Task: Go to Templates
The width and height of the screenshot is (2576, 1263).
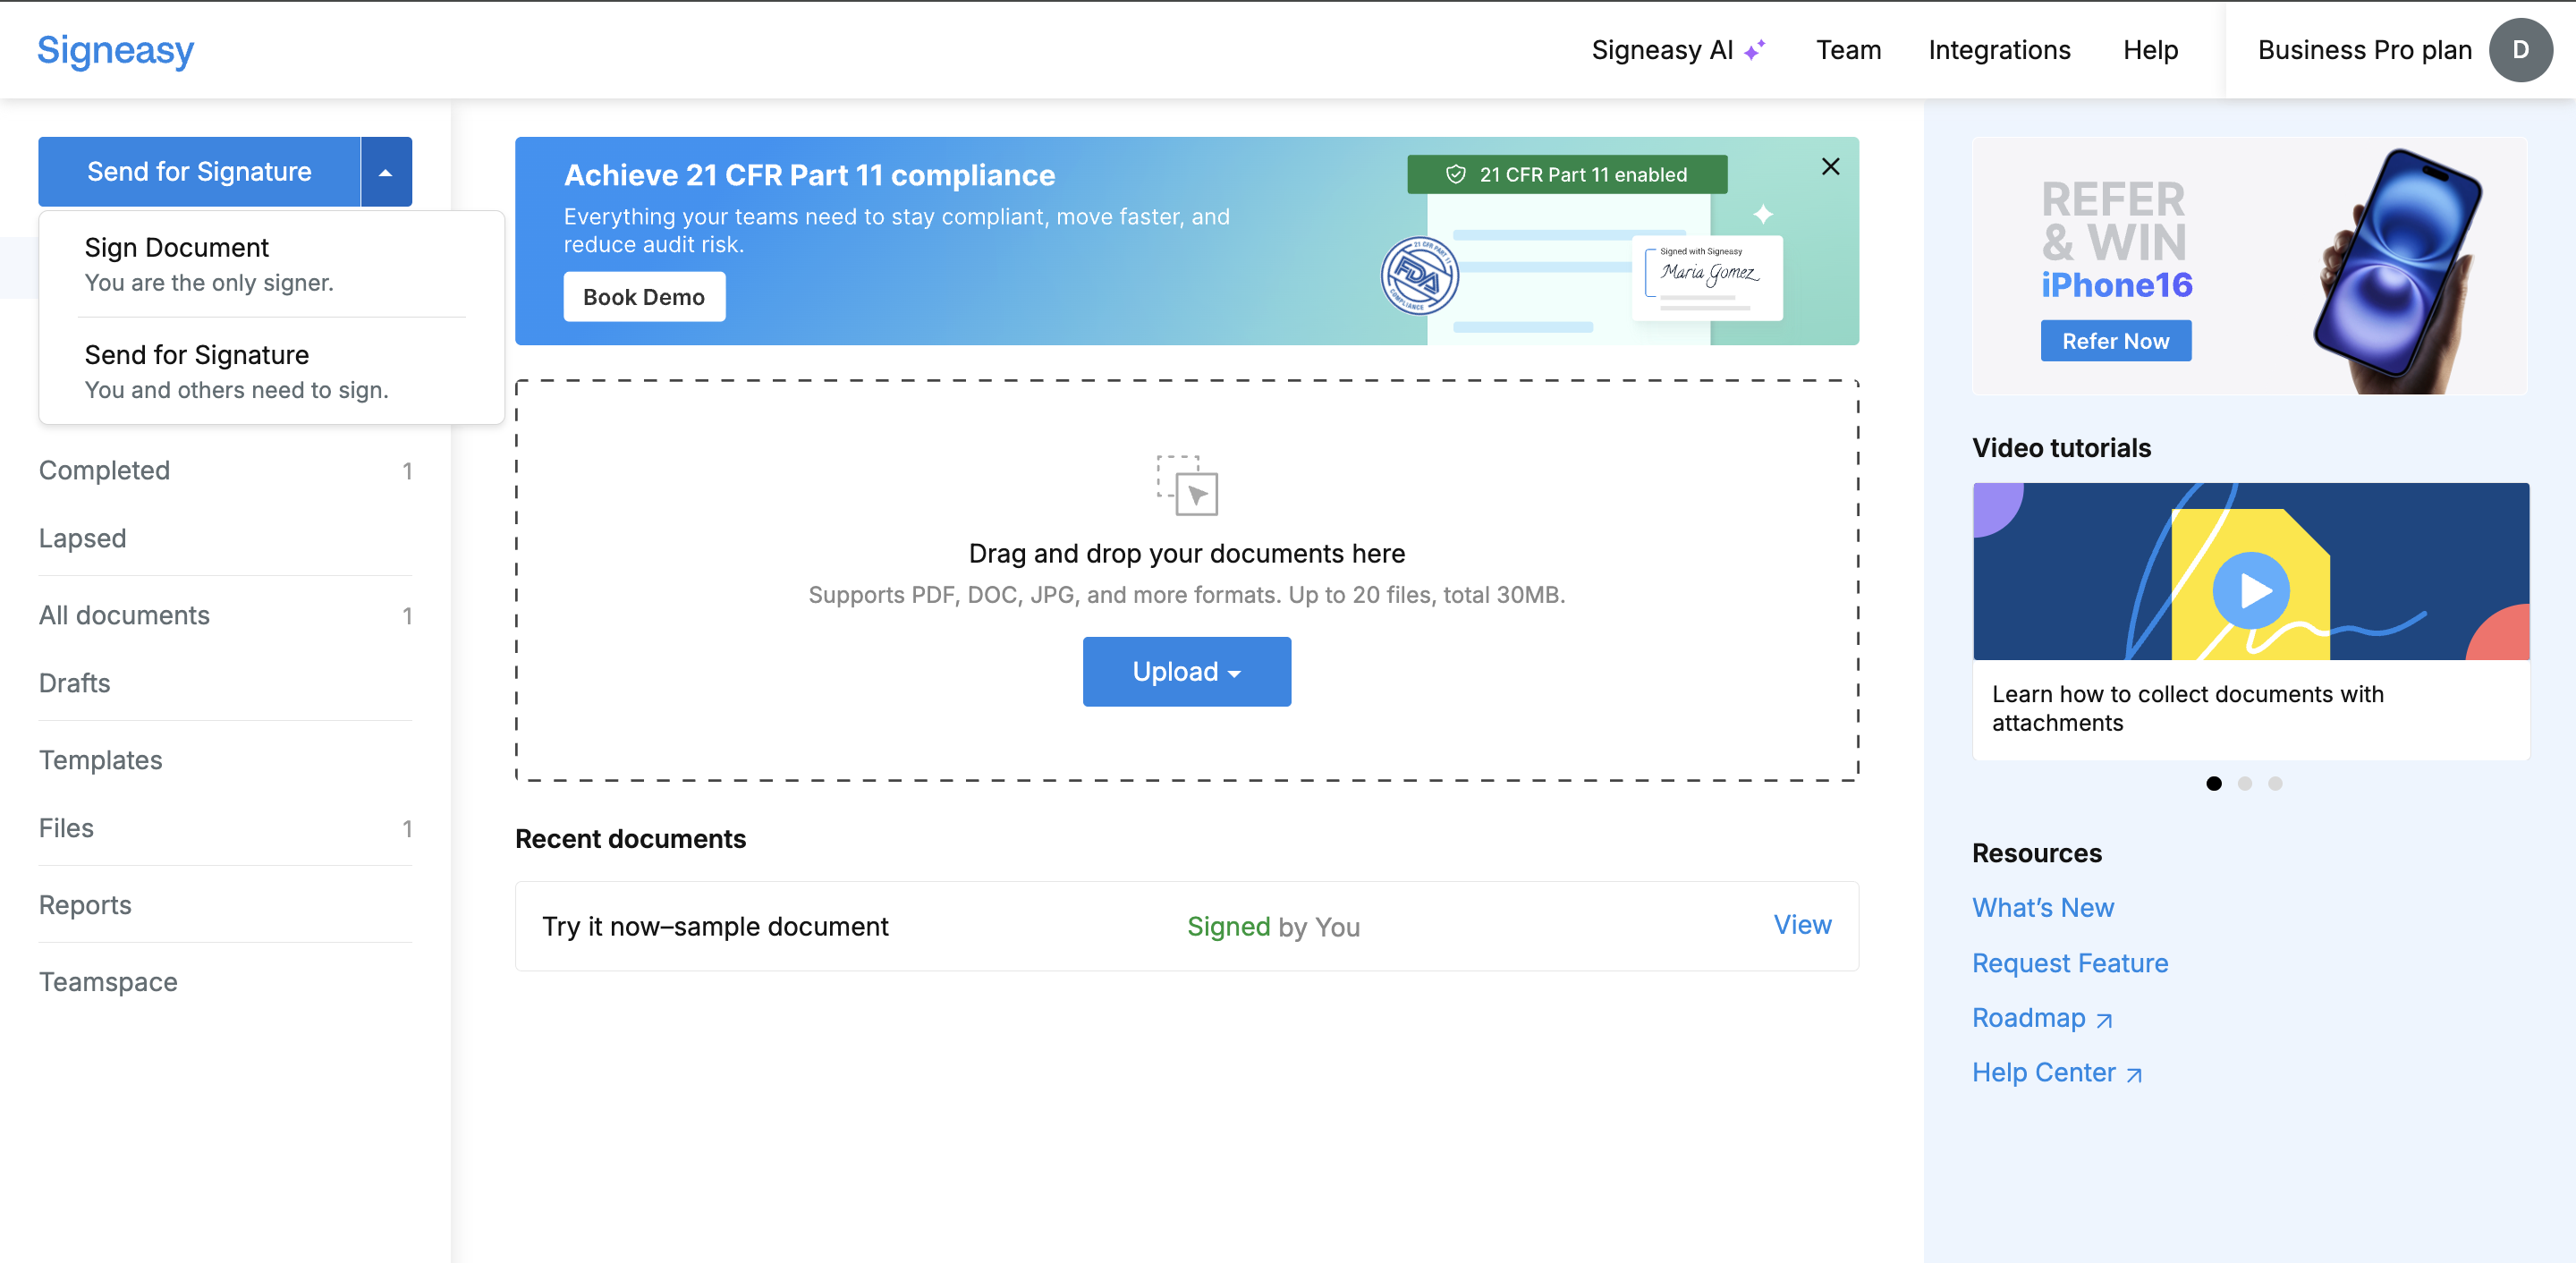Action: click(225, 760)
